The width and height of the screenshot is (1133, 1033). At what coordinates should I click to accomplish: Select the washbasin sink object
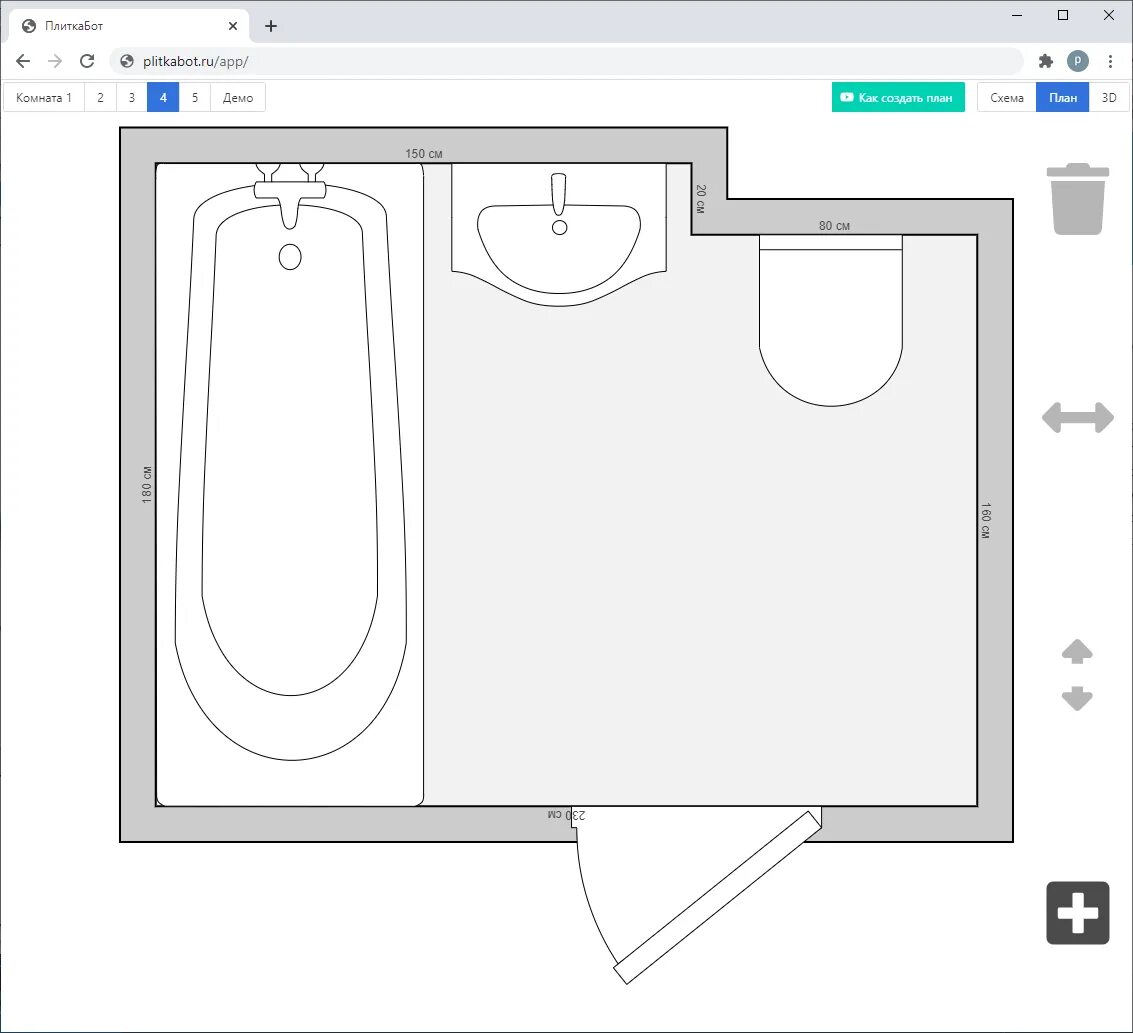559,235
